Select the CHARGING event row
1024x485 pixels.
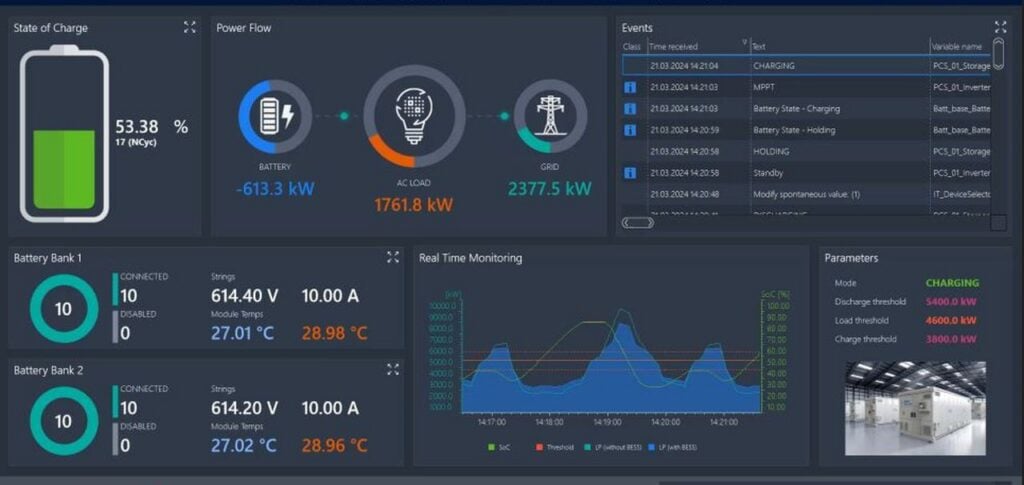807,66
